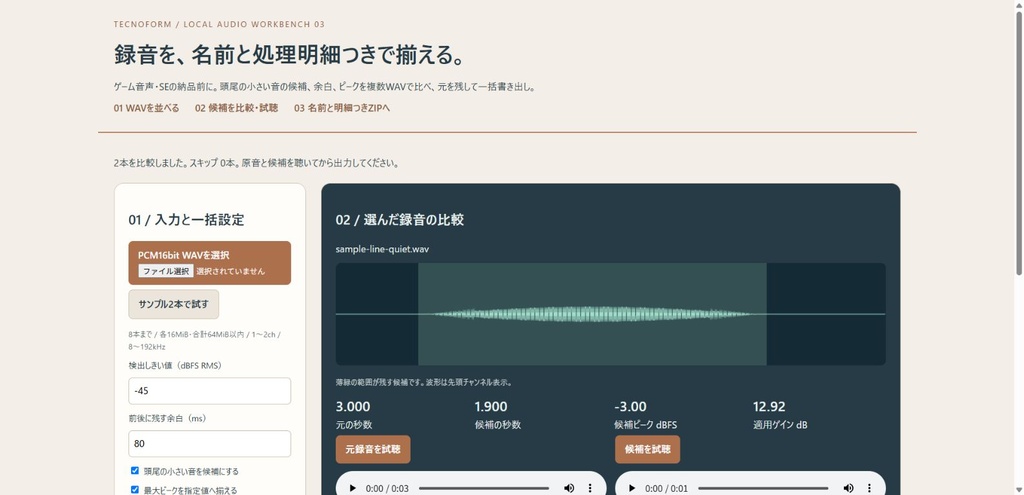The width and height of the screenshot is (1024, 495).
Task: Click the sample-line-quiet.wav file name
Action: [x=382, y=249]
